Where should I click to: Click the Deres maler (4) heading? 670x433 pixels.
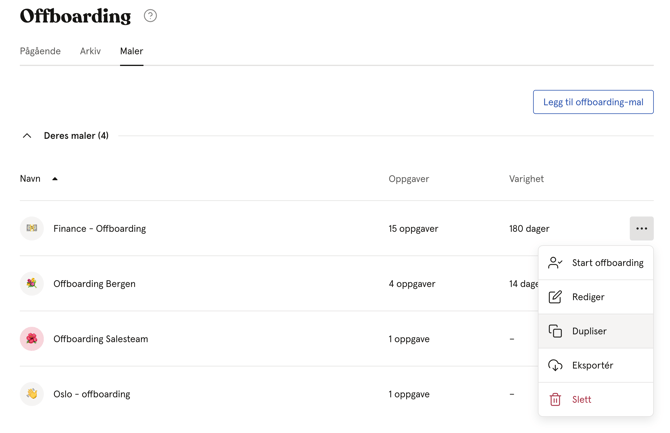coord(76,136)
